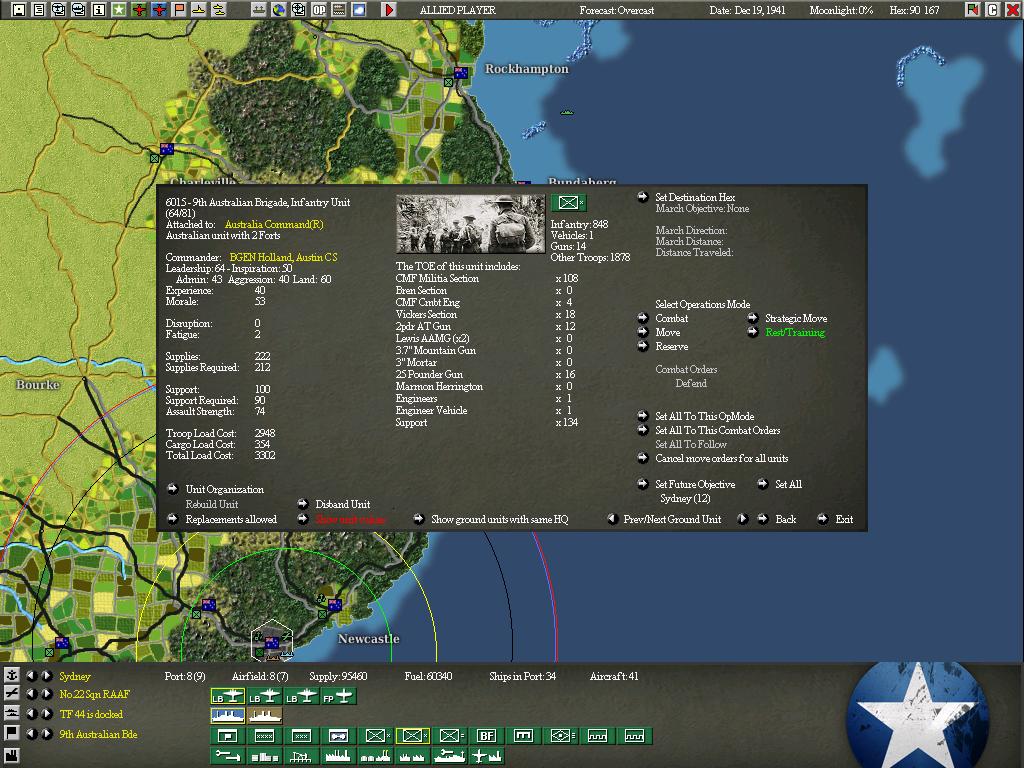
Task: Open the globe world map icon
Action: pyautogui.click(x=278, y=10)
